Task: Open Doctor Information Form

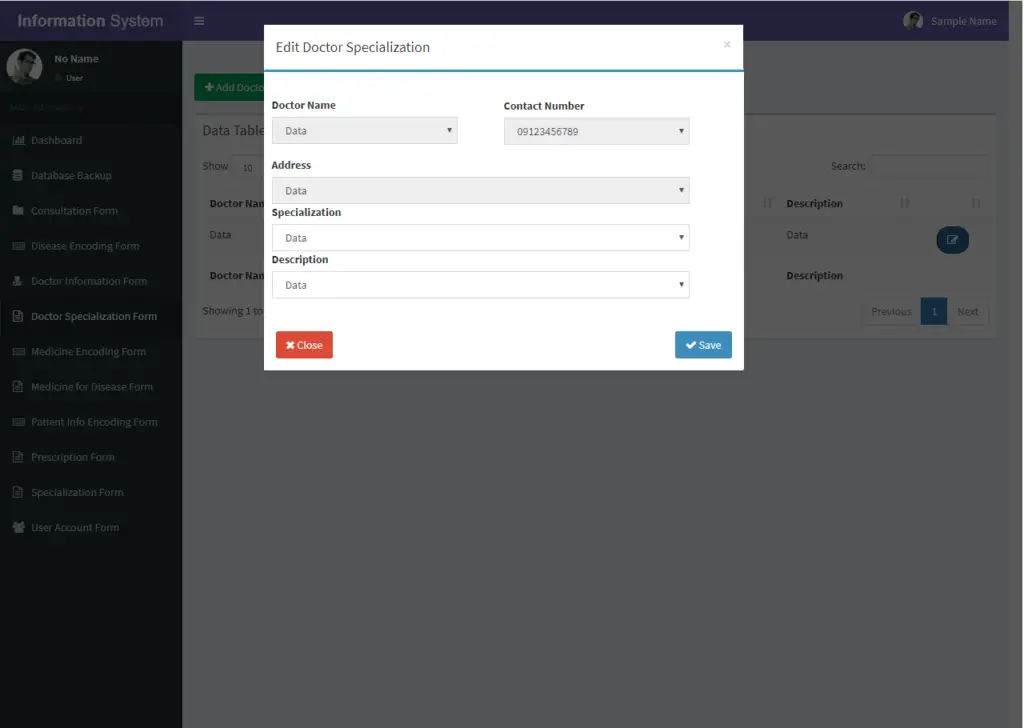Action: (x=91, y=281)
